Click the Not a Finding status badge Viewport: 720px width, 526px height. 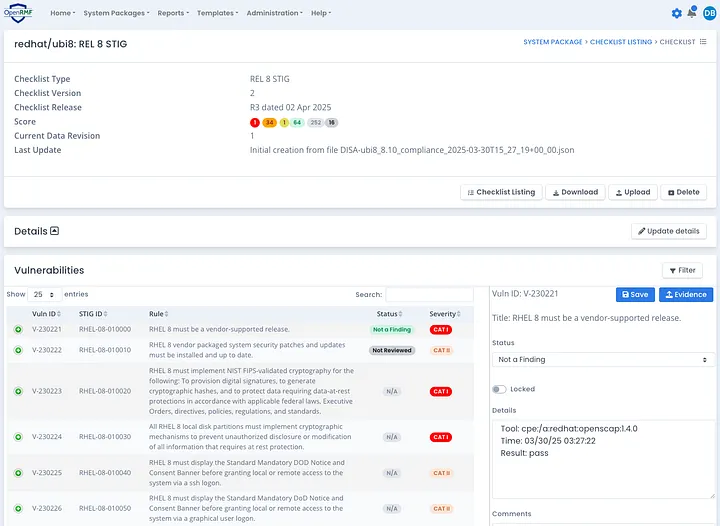392,330
